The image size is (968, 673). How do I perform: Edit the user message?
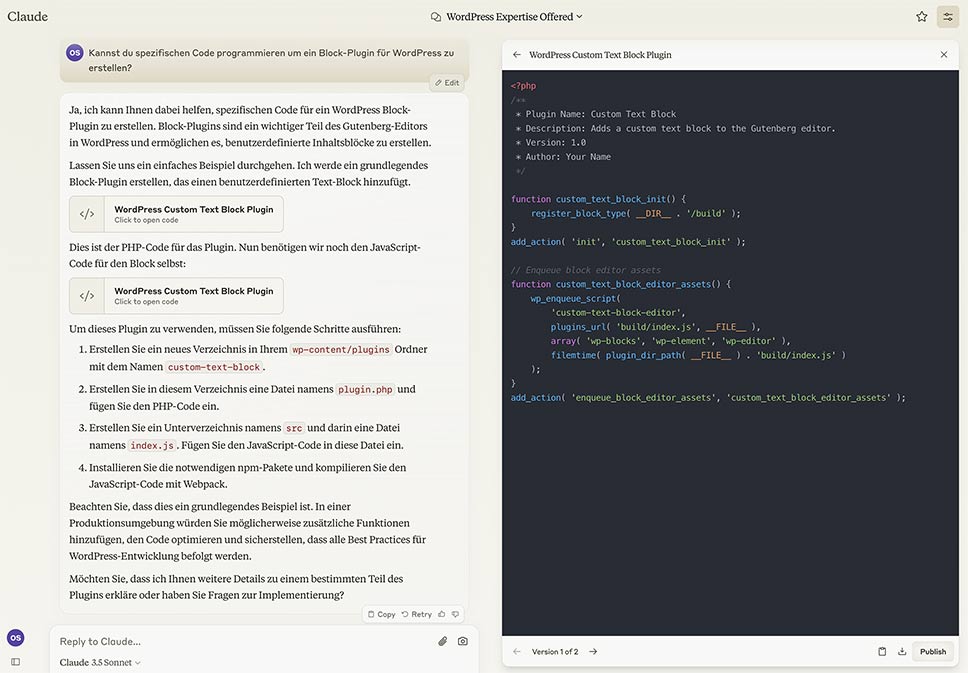click(x=447, y=83)
